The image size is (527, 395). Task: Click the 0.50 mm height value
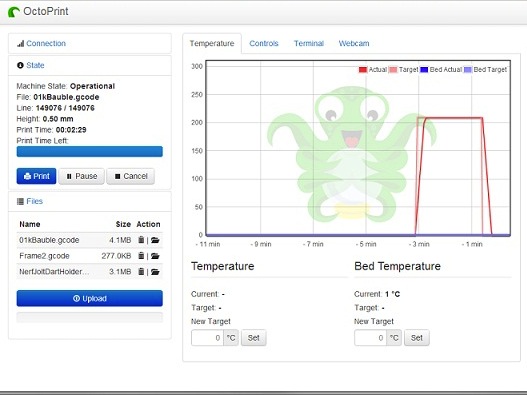(x=58, y=119)
